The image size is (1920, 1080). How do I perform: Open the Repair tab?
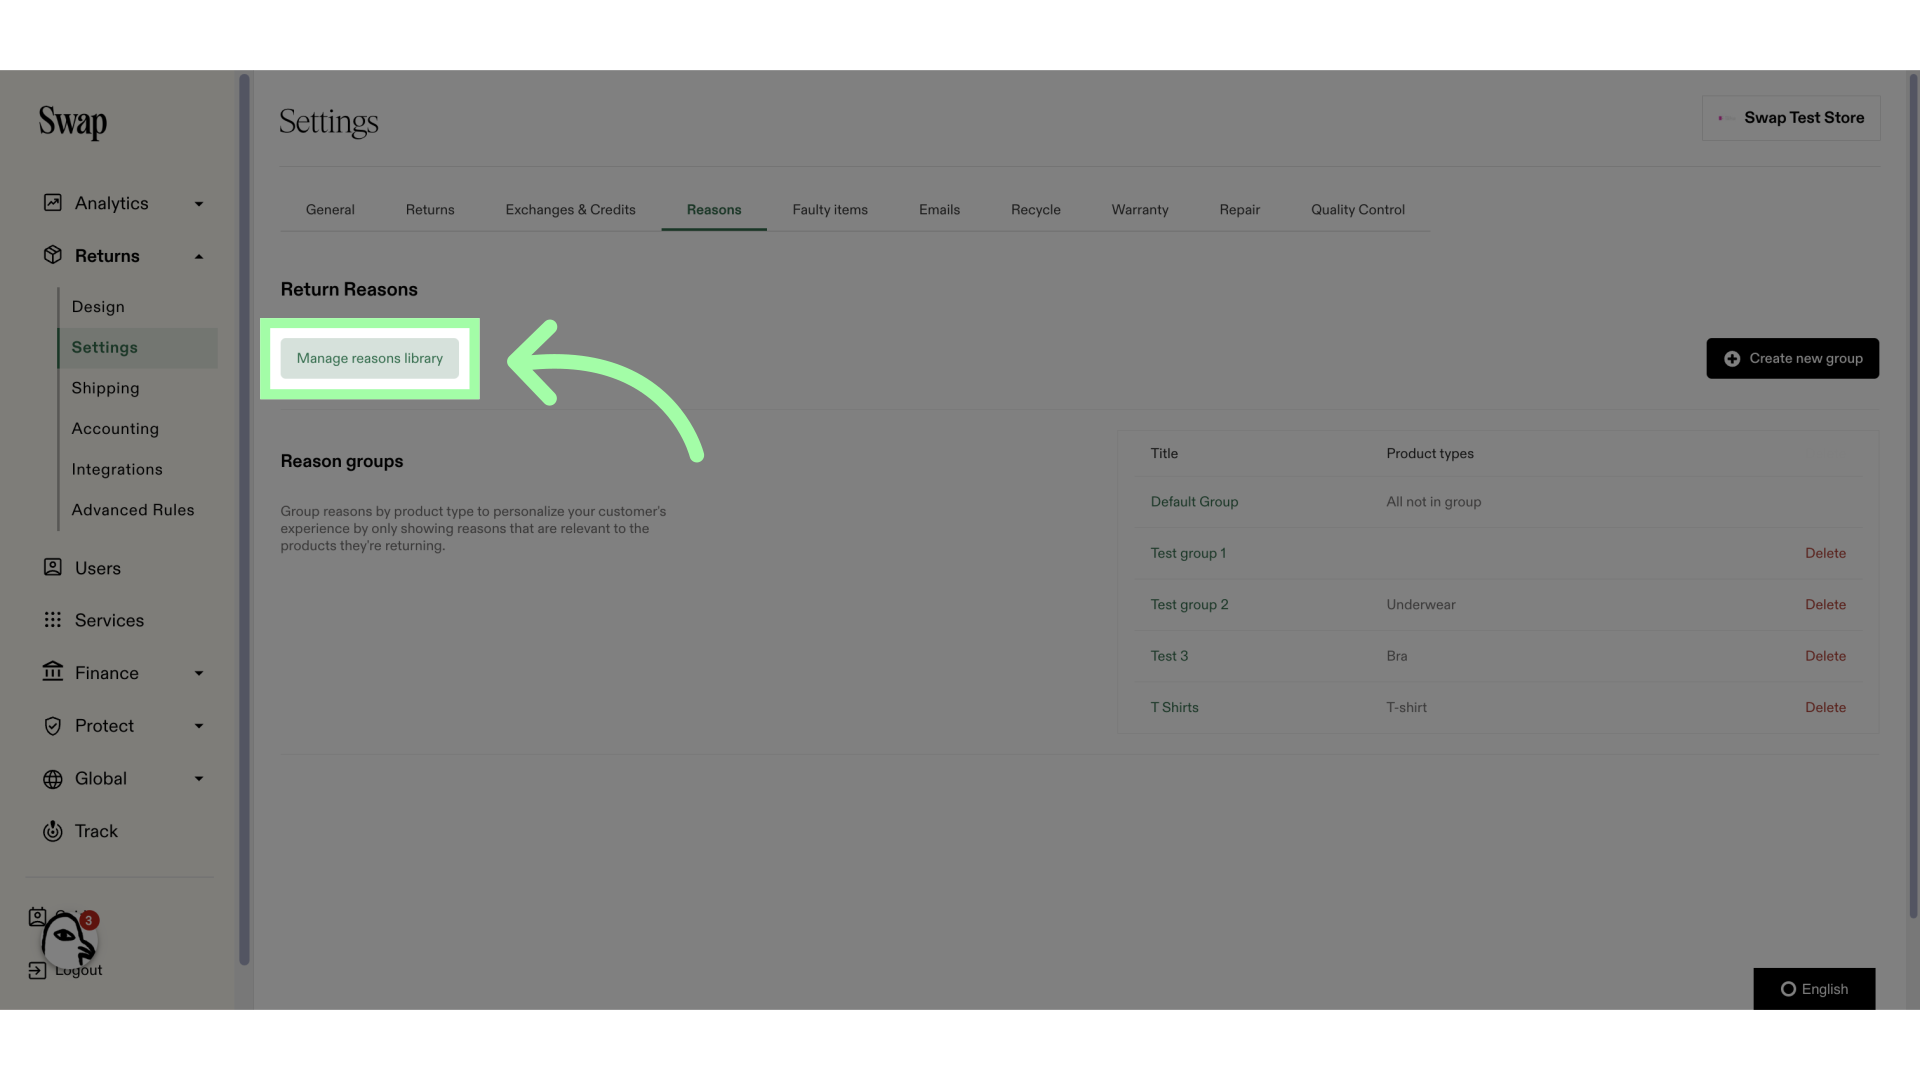(x=1240, y=210)
